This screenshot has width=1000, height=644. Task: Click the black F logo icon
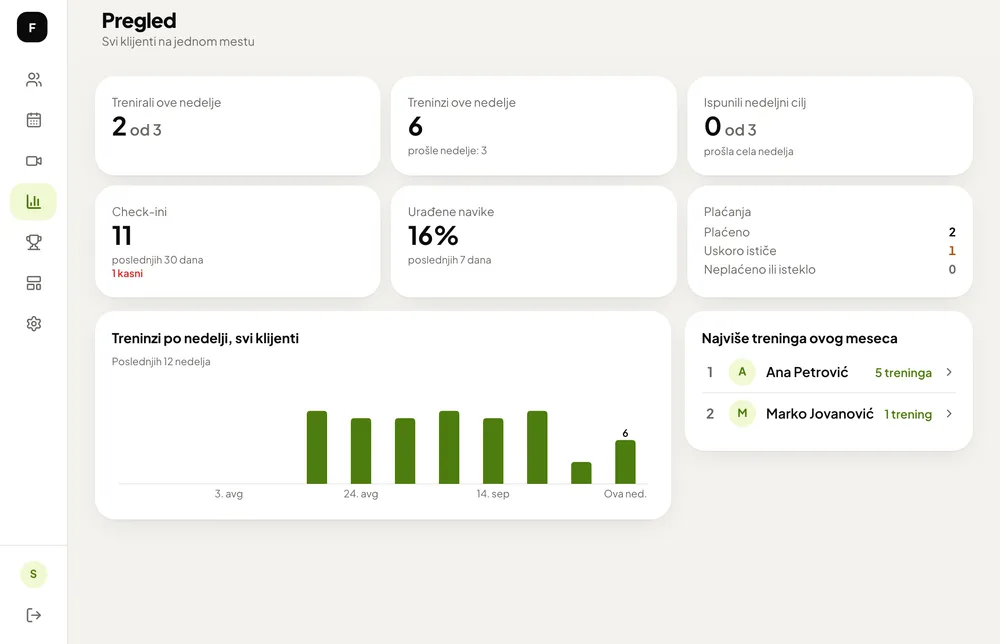(32, 27)
